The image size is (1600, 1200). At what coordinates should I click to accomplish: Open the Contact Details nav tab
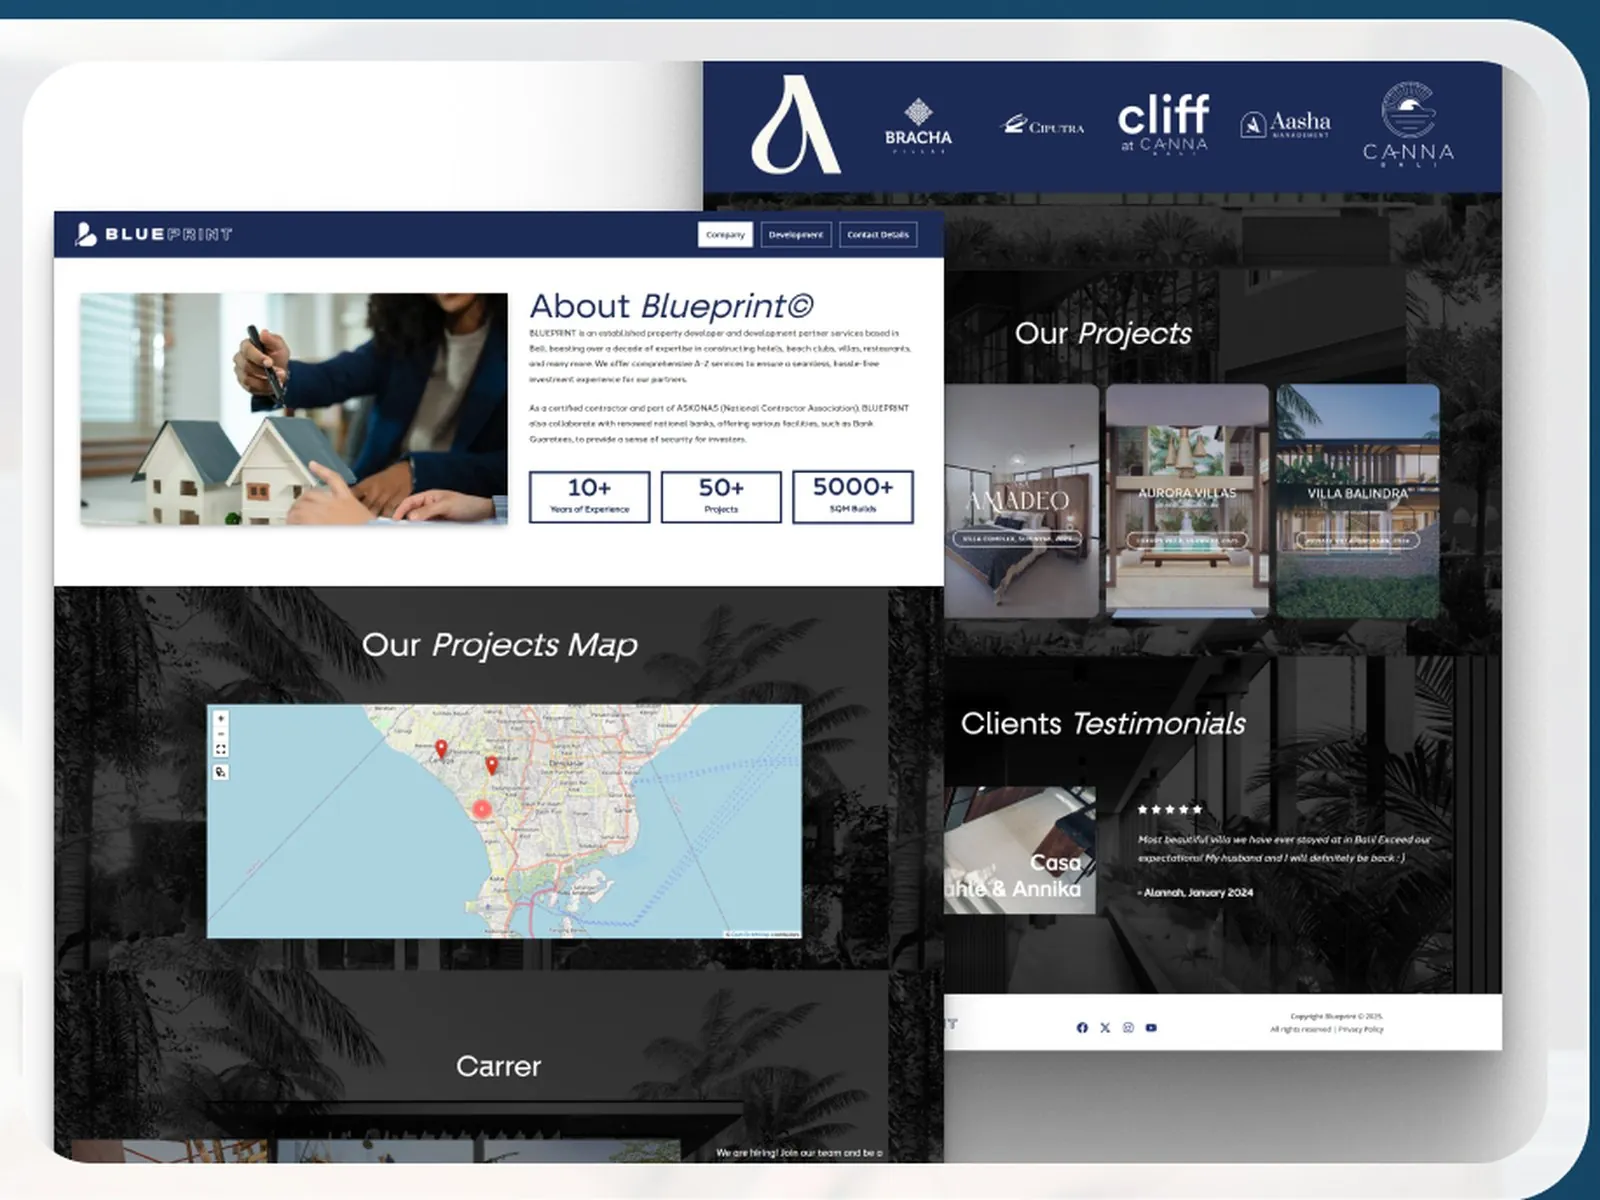(x=878, y=235)
